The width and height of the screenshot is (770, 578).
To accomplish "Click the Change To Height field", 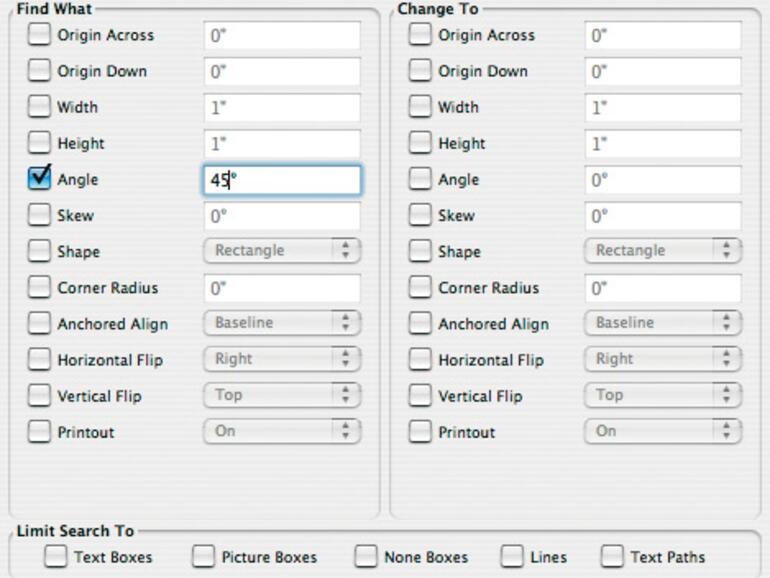I will pos(662,144).
